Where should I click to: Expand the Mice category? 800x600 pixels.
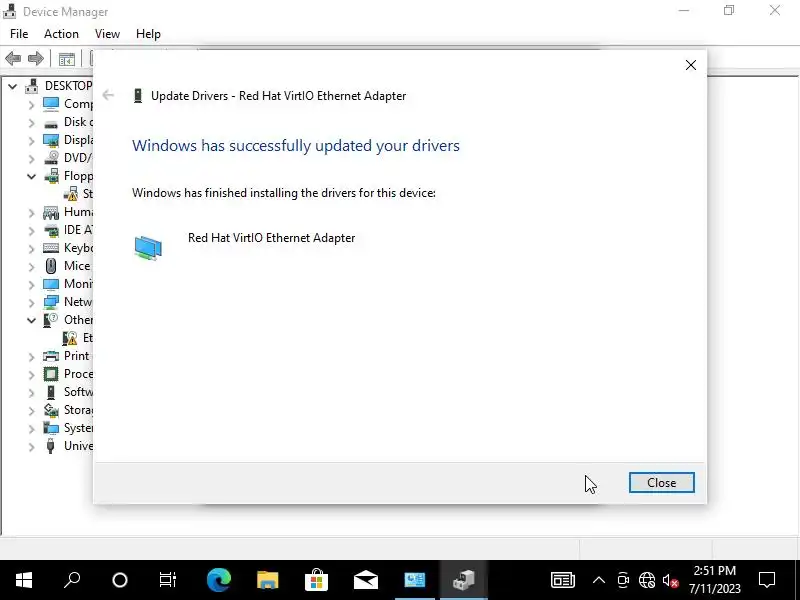pos(32,267)
